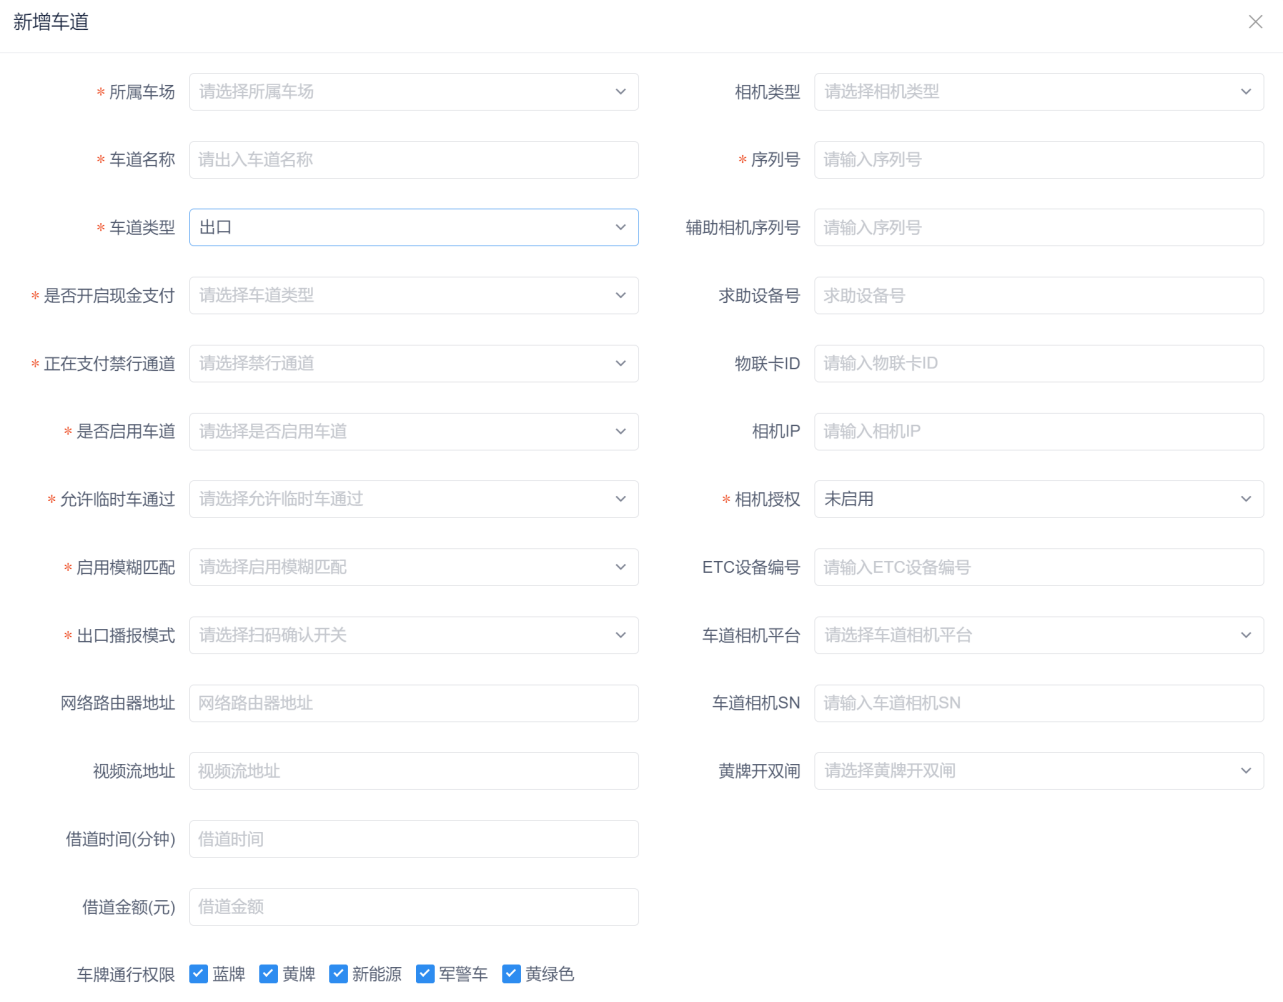Viewport: 1283px width, 1002px height.
Task: Focus the 求助设备号 input field
Action: (x=1039, y=296)
